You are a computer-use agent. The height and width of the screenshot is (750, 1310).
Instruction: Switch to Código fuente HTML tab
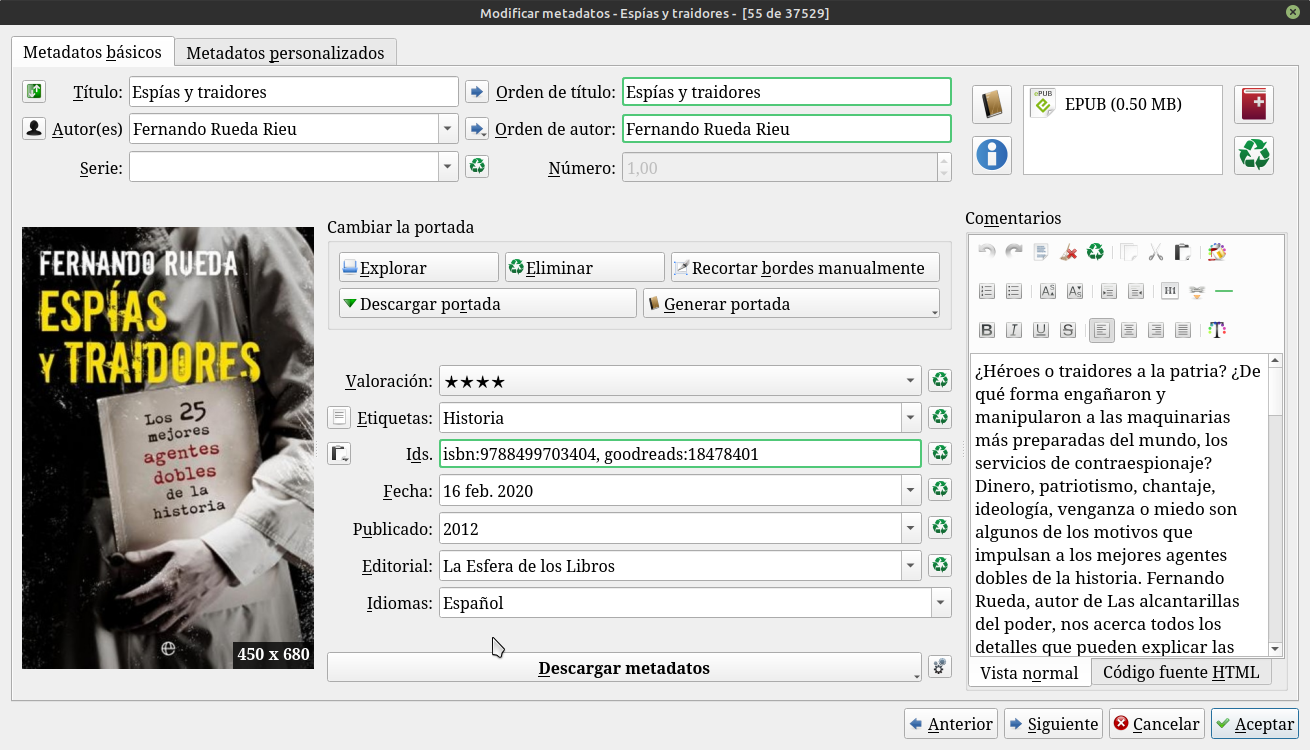1180,672
